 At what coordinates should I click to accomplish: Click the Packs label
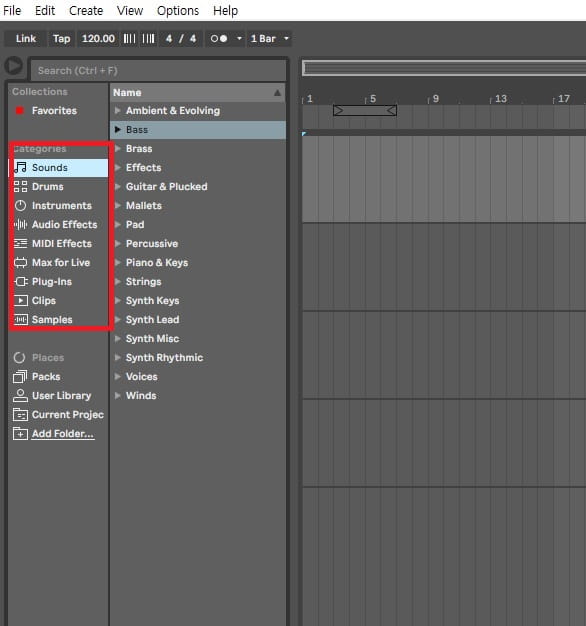click(46, 376)
